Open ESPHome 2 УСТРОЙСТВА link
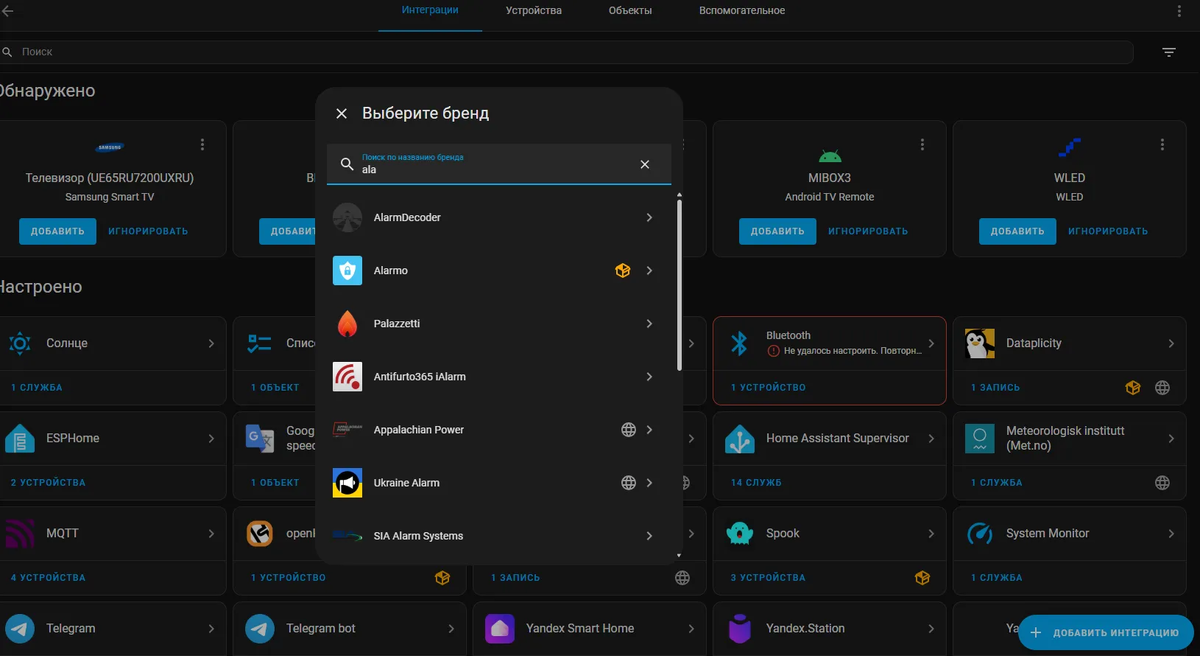Viewport: 1200px width, 656px height. point(48,482)
